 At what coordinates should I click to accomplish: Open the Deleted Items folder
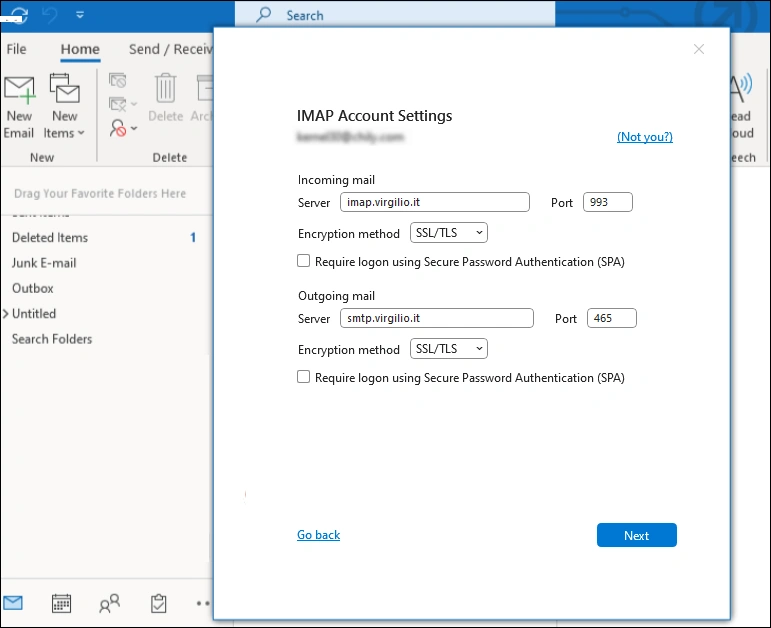(x=50, y=238)
